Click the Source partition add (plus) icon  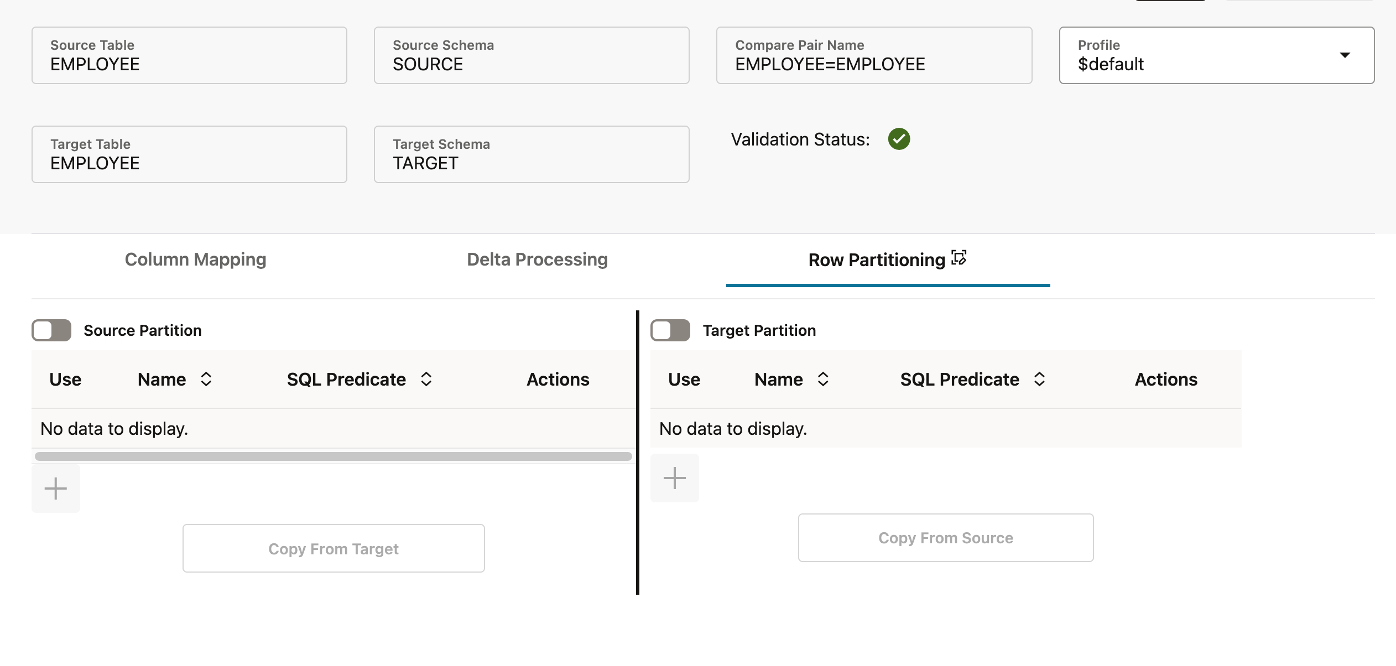tap(56, 489)
